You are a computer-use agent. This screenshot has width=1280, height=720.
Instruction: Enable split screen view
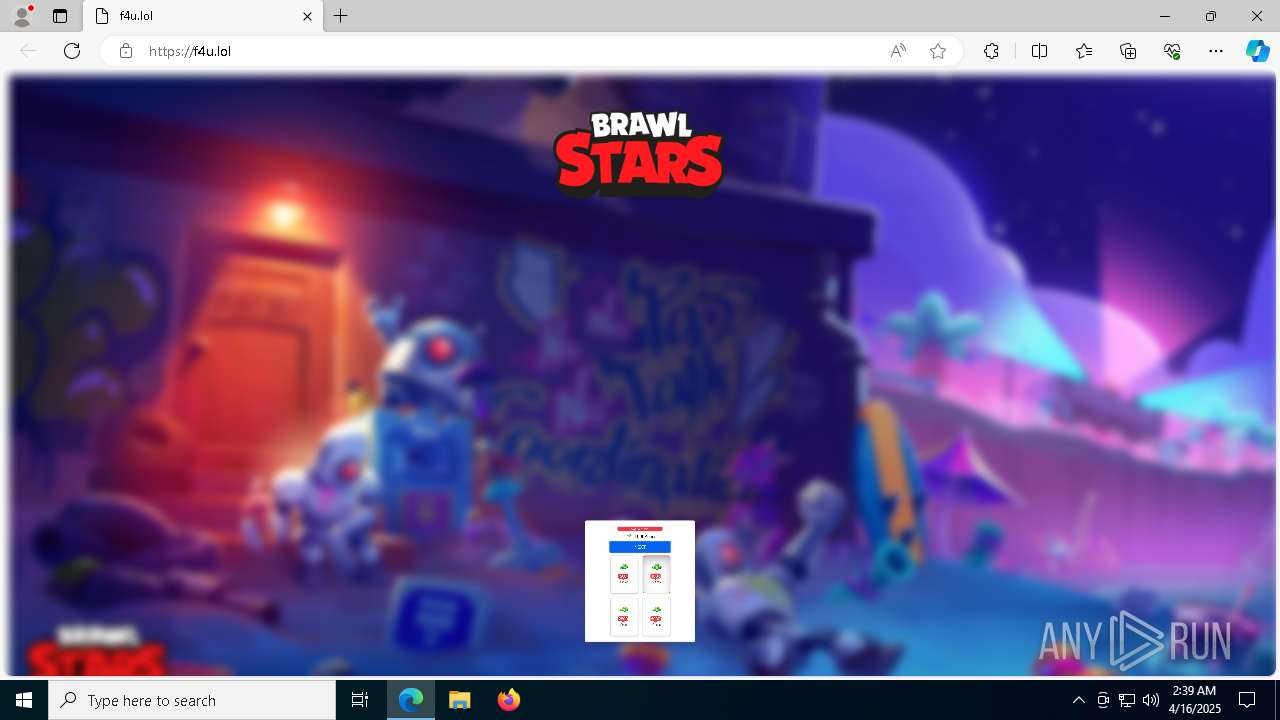click(1039, 51)
